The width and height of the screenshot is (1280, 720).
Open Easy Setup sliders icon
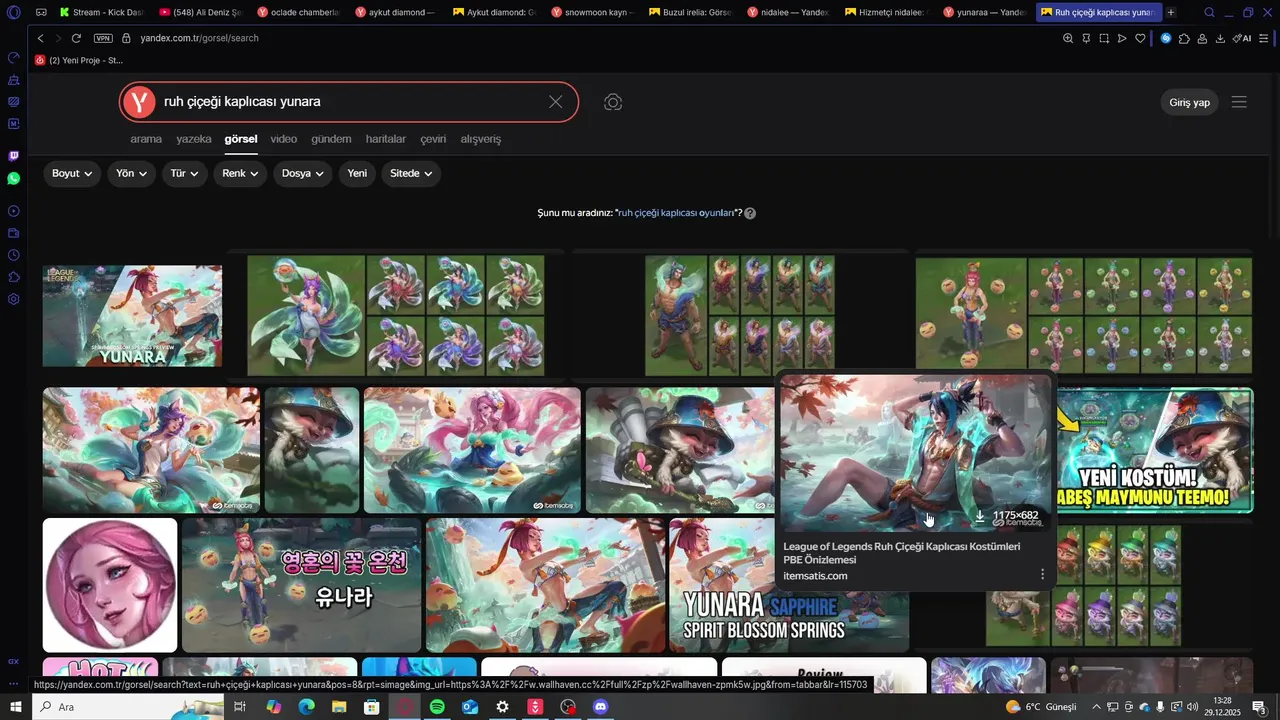point(1266,38)
